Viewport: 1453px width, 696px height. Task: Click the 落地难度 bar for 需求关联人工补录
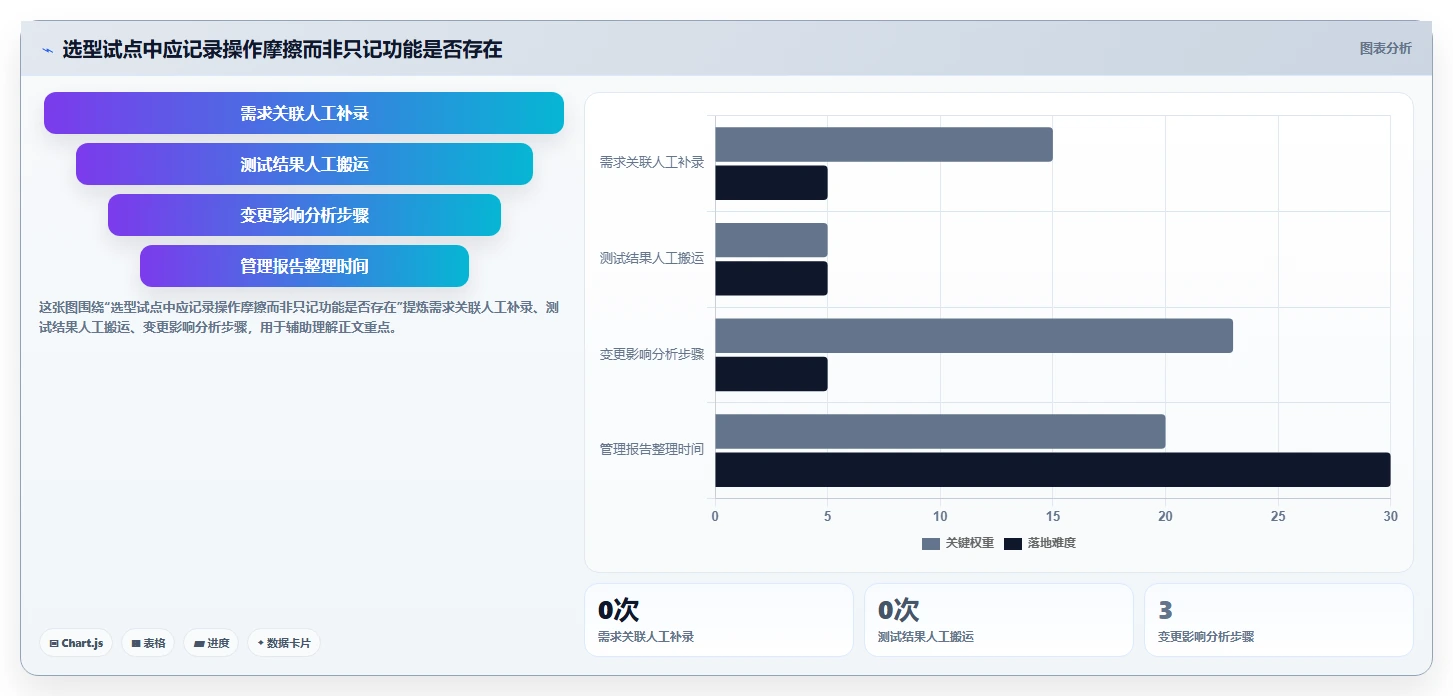[x=771, y=183]
